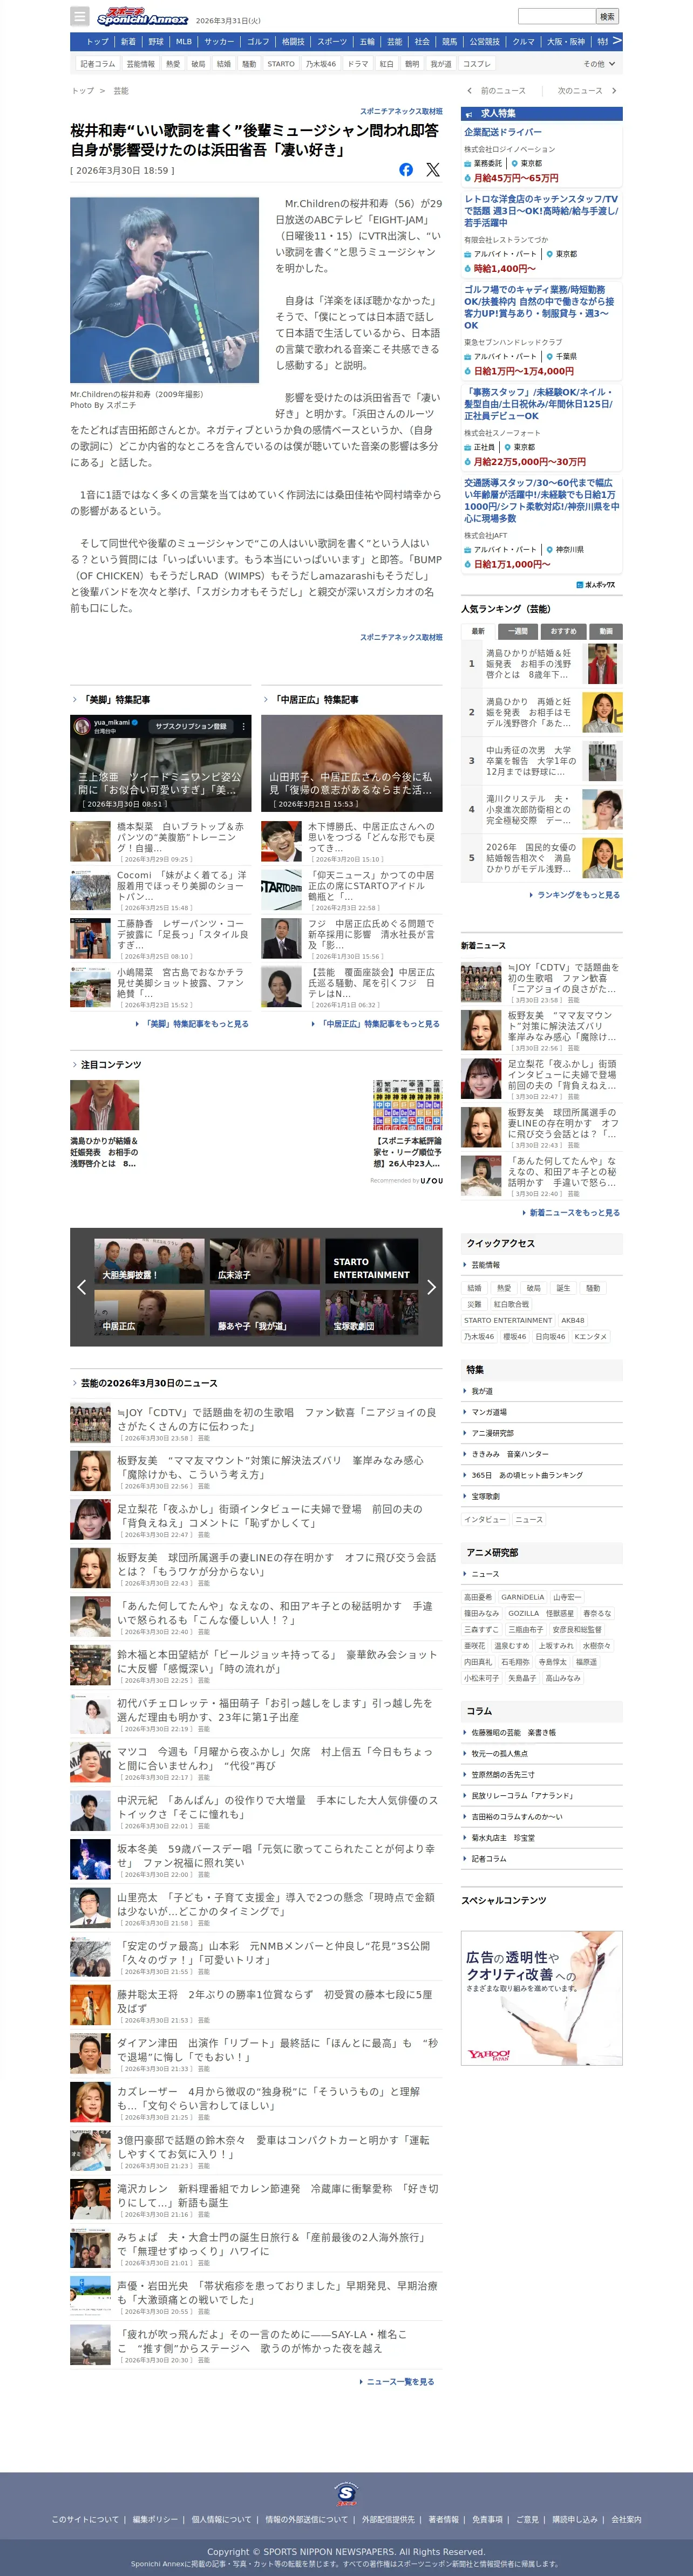Image resolution: width=693 pixels, height=2576 pixels.
Task: Open 乃木坂46 sub-navigation tag
Action: click(x=321, y=64)
